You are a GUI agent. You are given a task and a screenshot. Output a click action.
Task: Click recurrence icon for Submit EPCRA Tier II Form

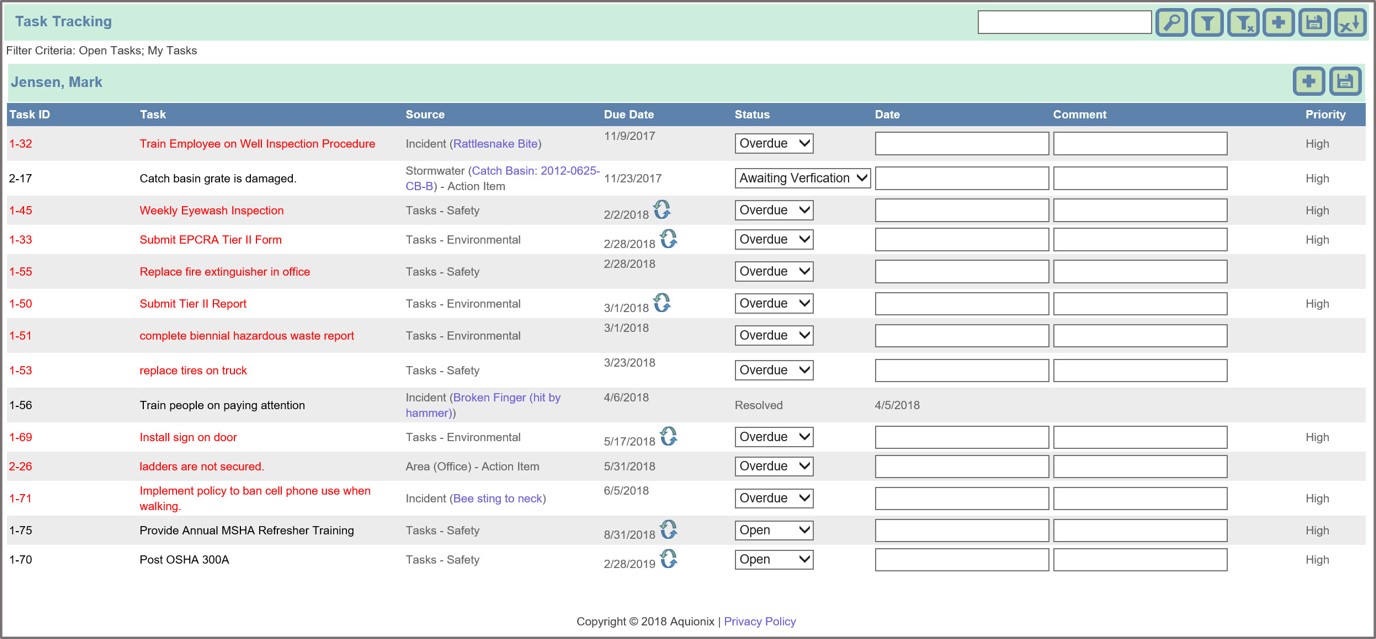(668, 238)
